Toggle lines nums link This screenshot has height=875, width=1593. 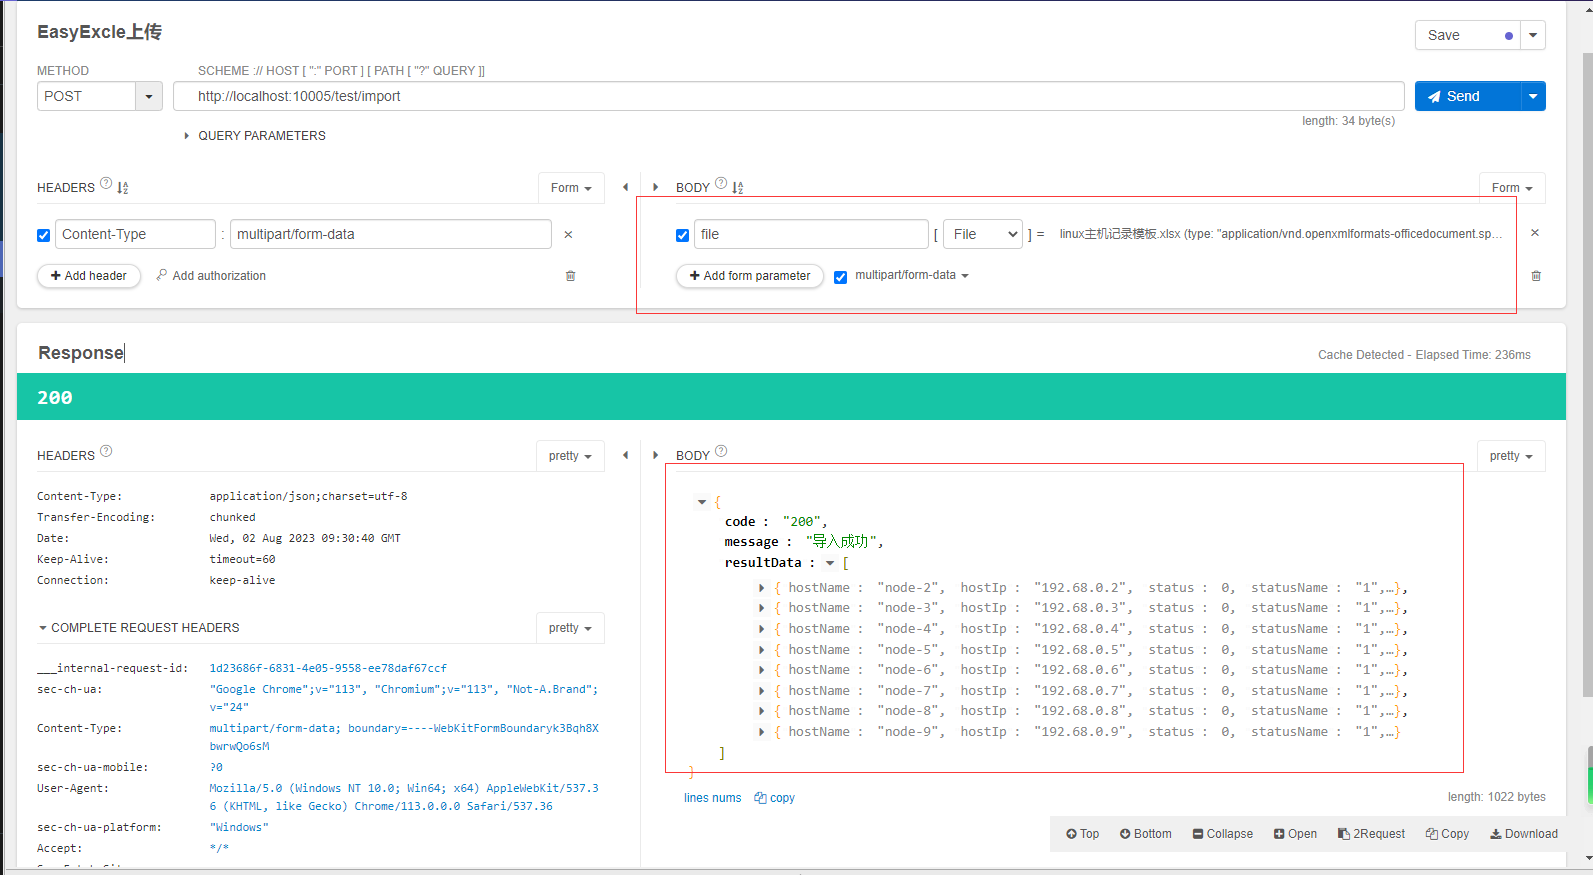[713, 798]
